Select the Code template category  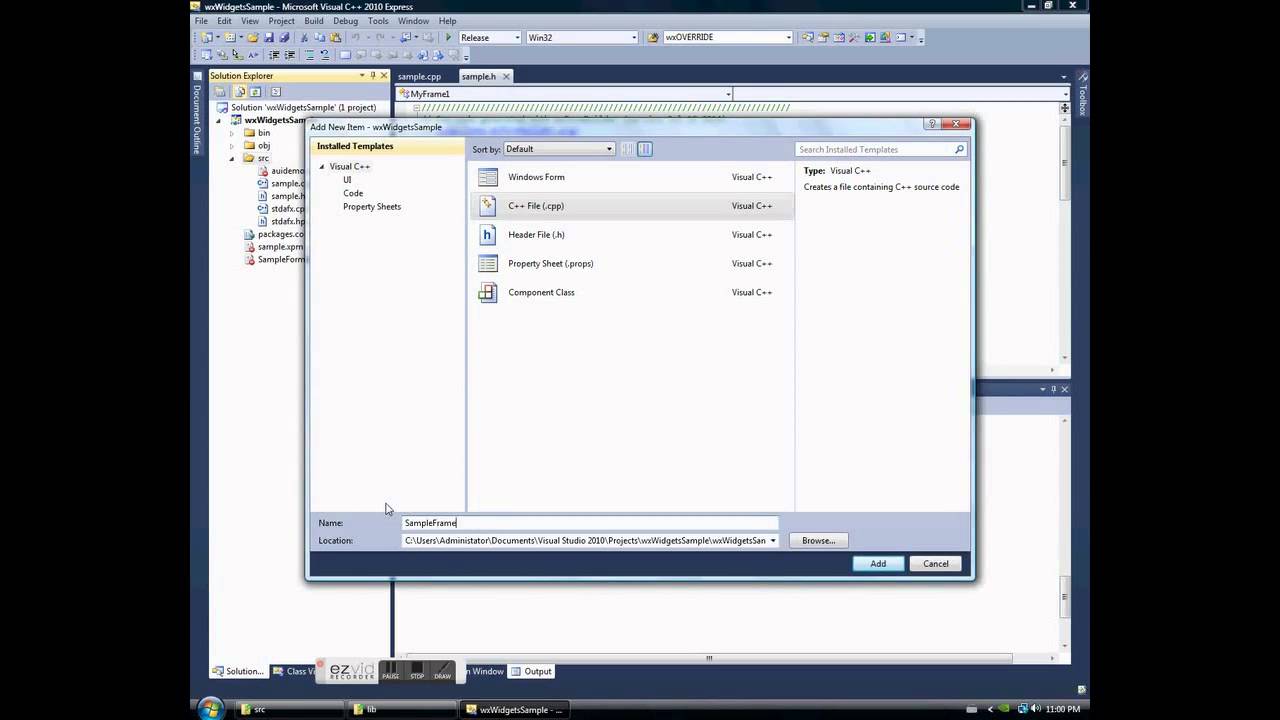(353, 193)
